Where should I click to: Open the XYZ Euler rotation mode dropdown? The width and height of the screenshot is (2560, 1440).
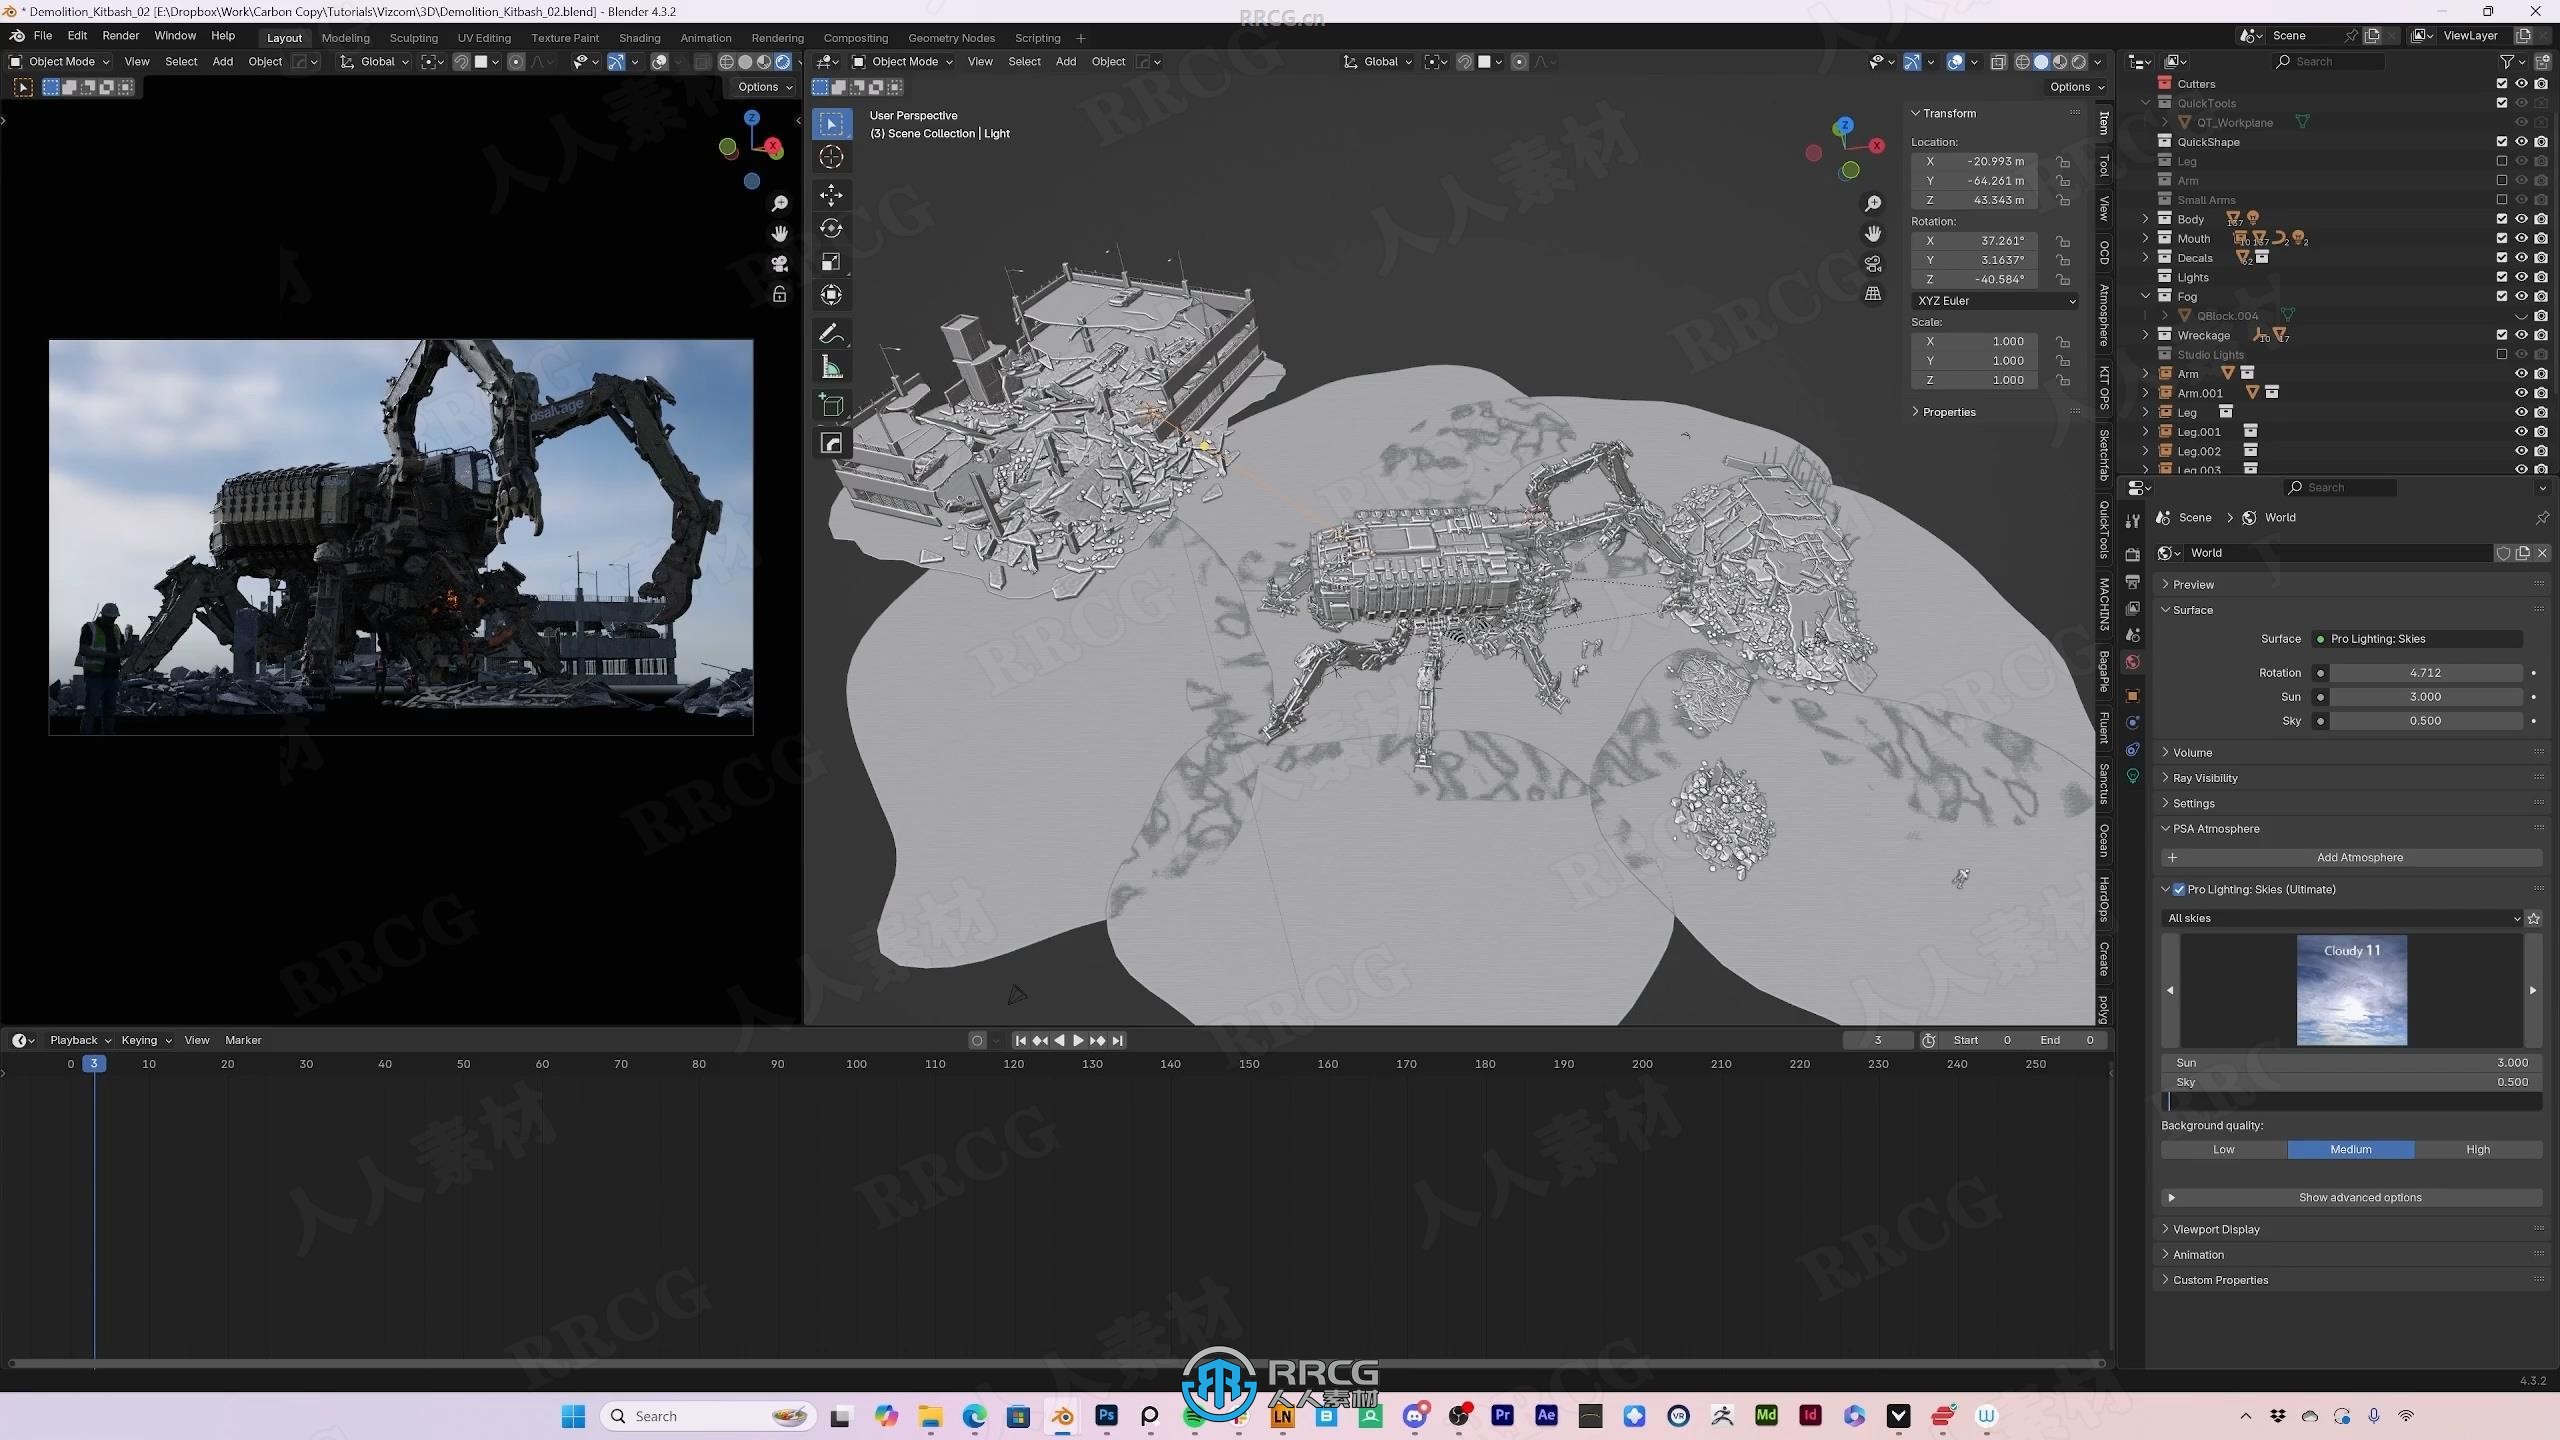[x=1996, y=301]
